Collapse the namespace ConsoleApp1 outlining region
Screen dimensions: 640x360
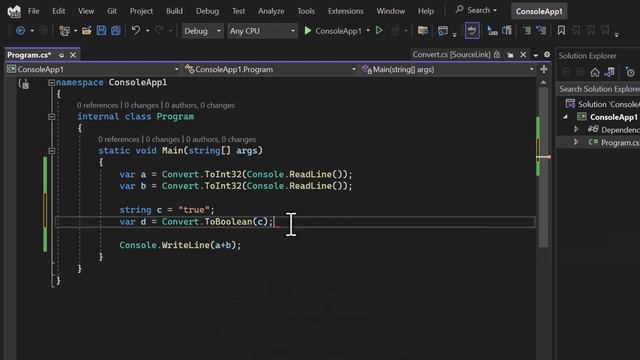tap(51, 83)
